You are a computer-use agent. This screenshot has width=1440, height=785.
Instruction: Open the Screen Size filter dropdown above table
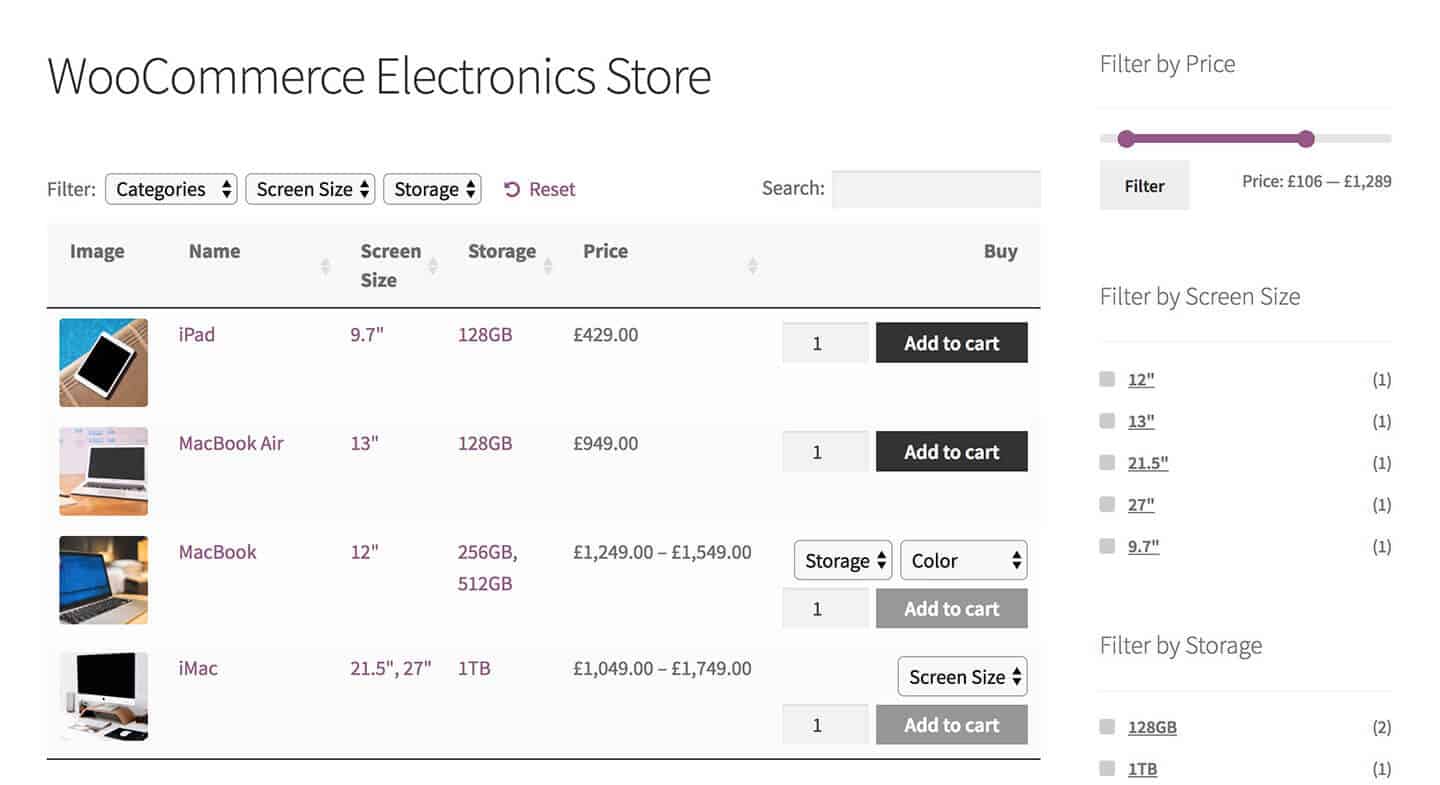[x=310, y=189]
